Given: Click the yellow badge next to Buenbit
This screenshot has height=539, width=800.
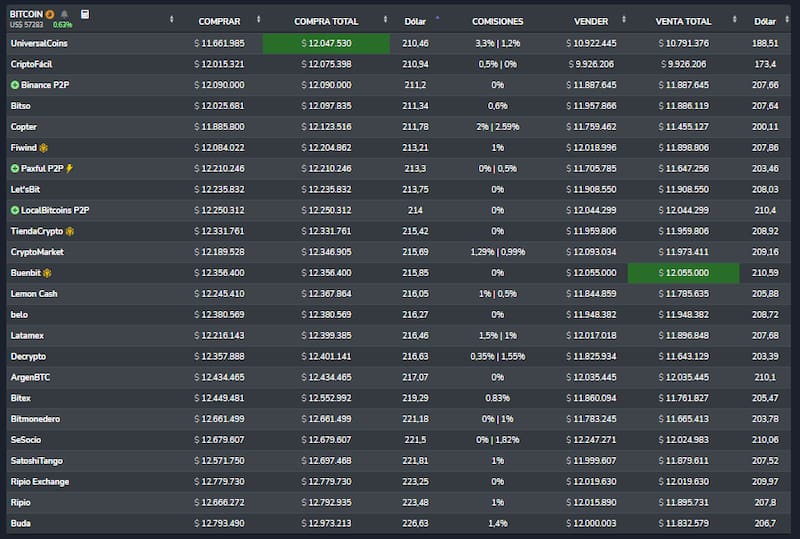Looking at the screenshot, I should [x=47, y=273].
